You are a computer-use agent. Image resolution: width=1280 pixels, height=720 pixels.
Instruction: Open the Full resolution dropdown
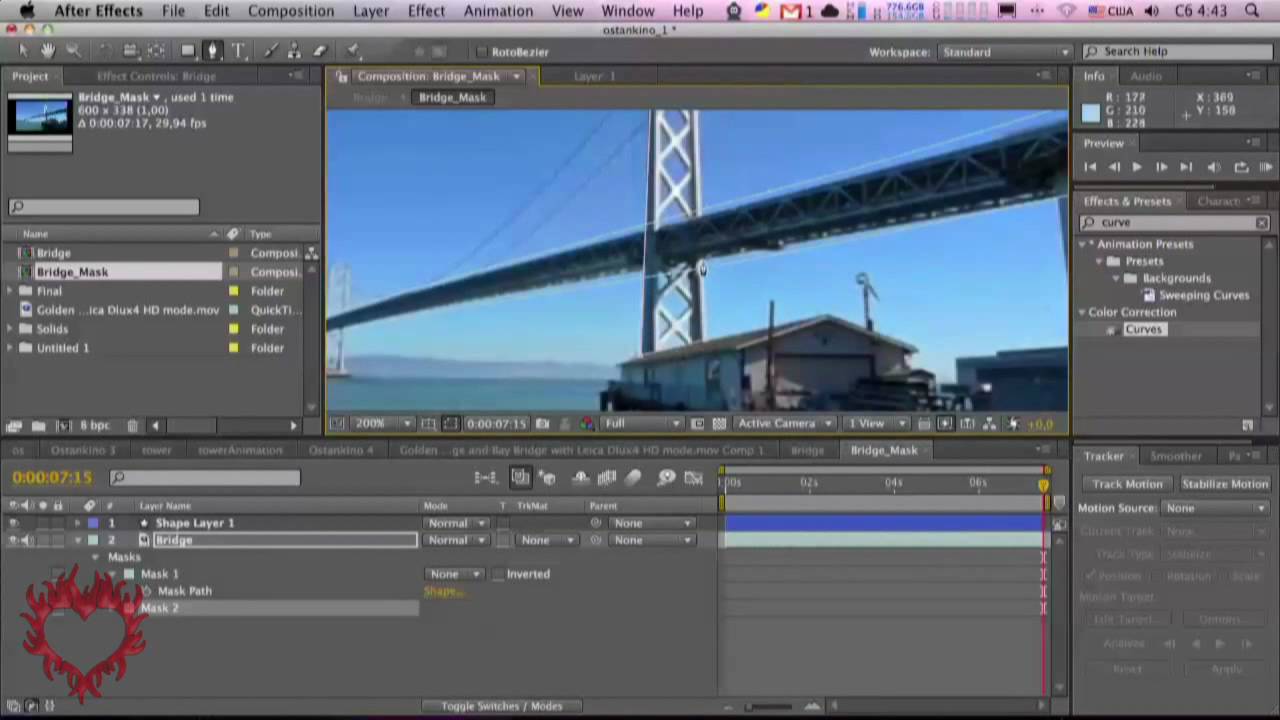[641, 424]
